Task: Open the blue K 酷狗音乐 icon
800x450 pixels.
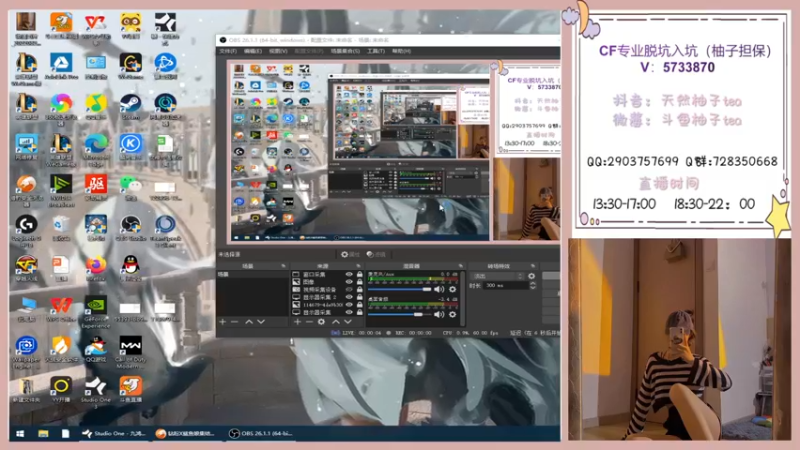Action: tap(131, 147)
